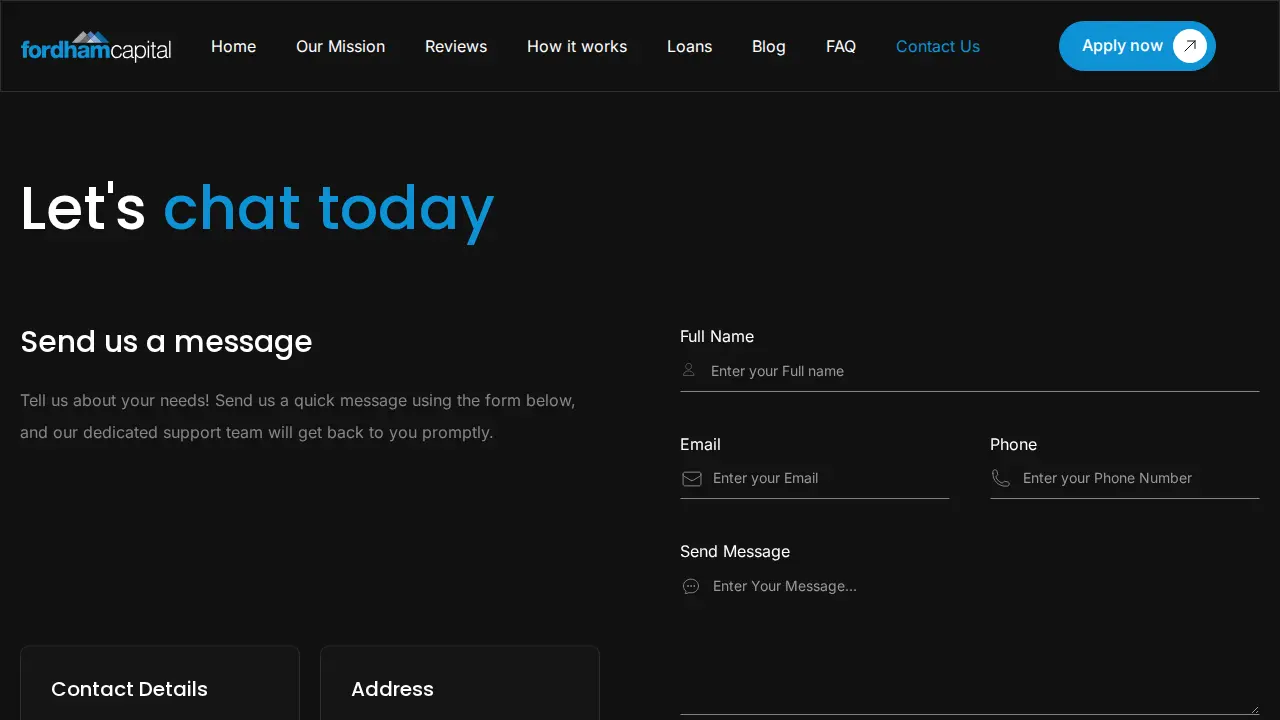The height and width of the screenshot is (720, 1280).
Task: Click the Email field label
Action: click(700, 445)
